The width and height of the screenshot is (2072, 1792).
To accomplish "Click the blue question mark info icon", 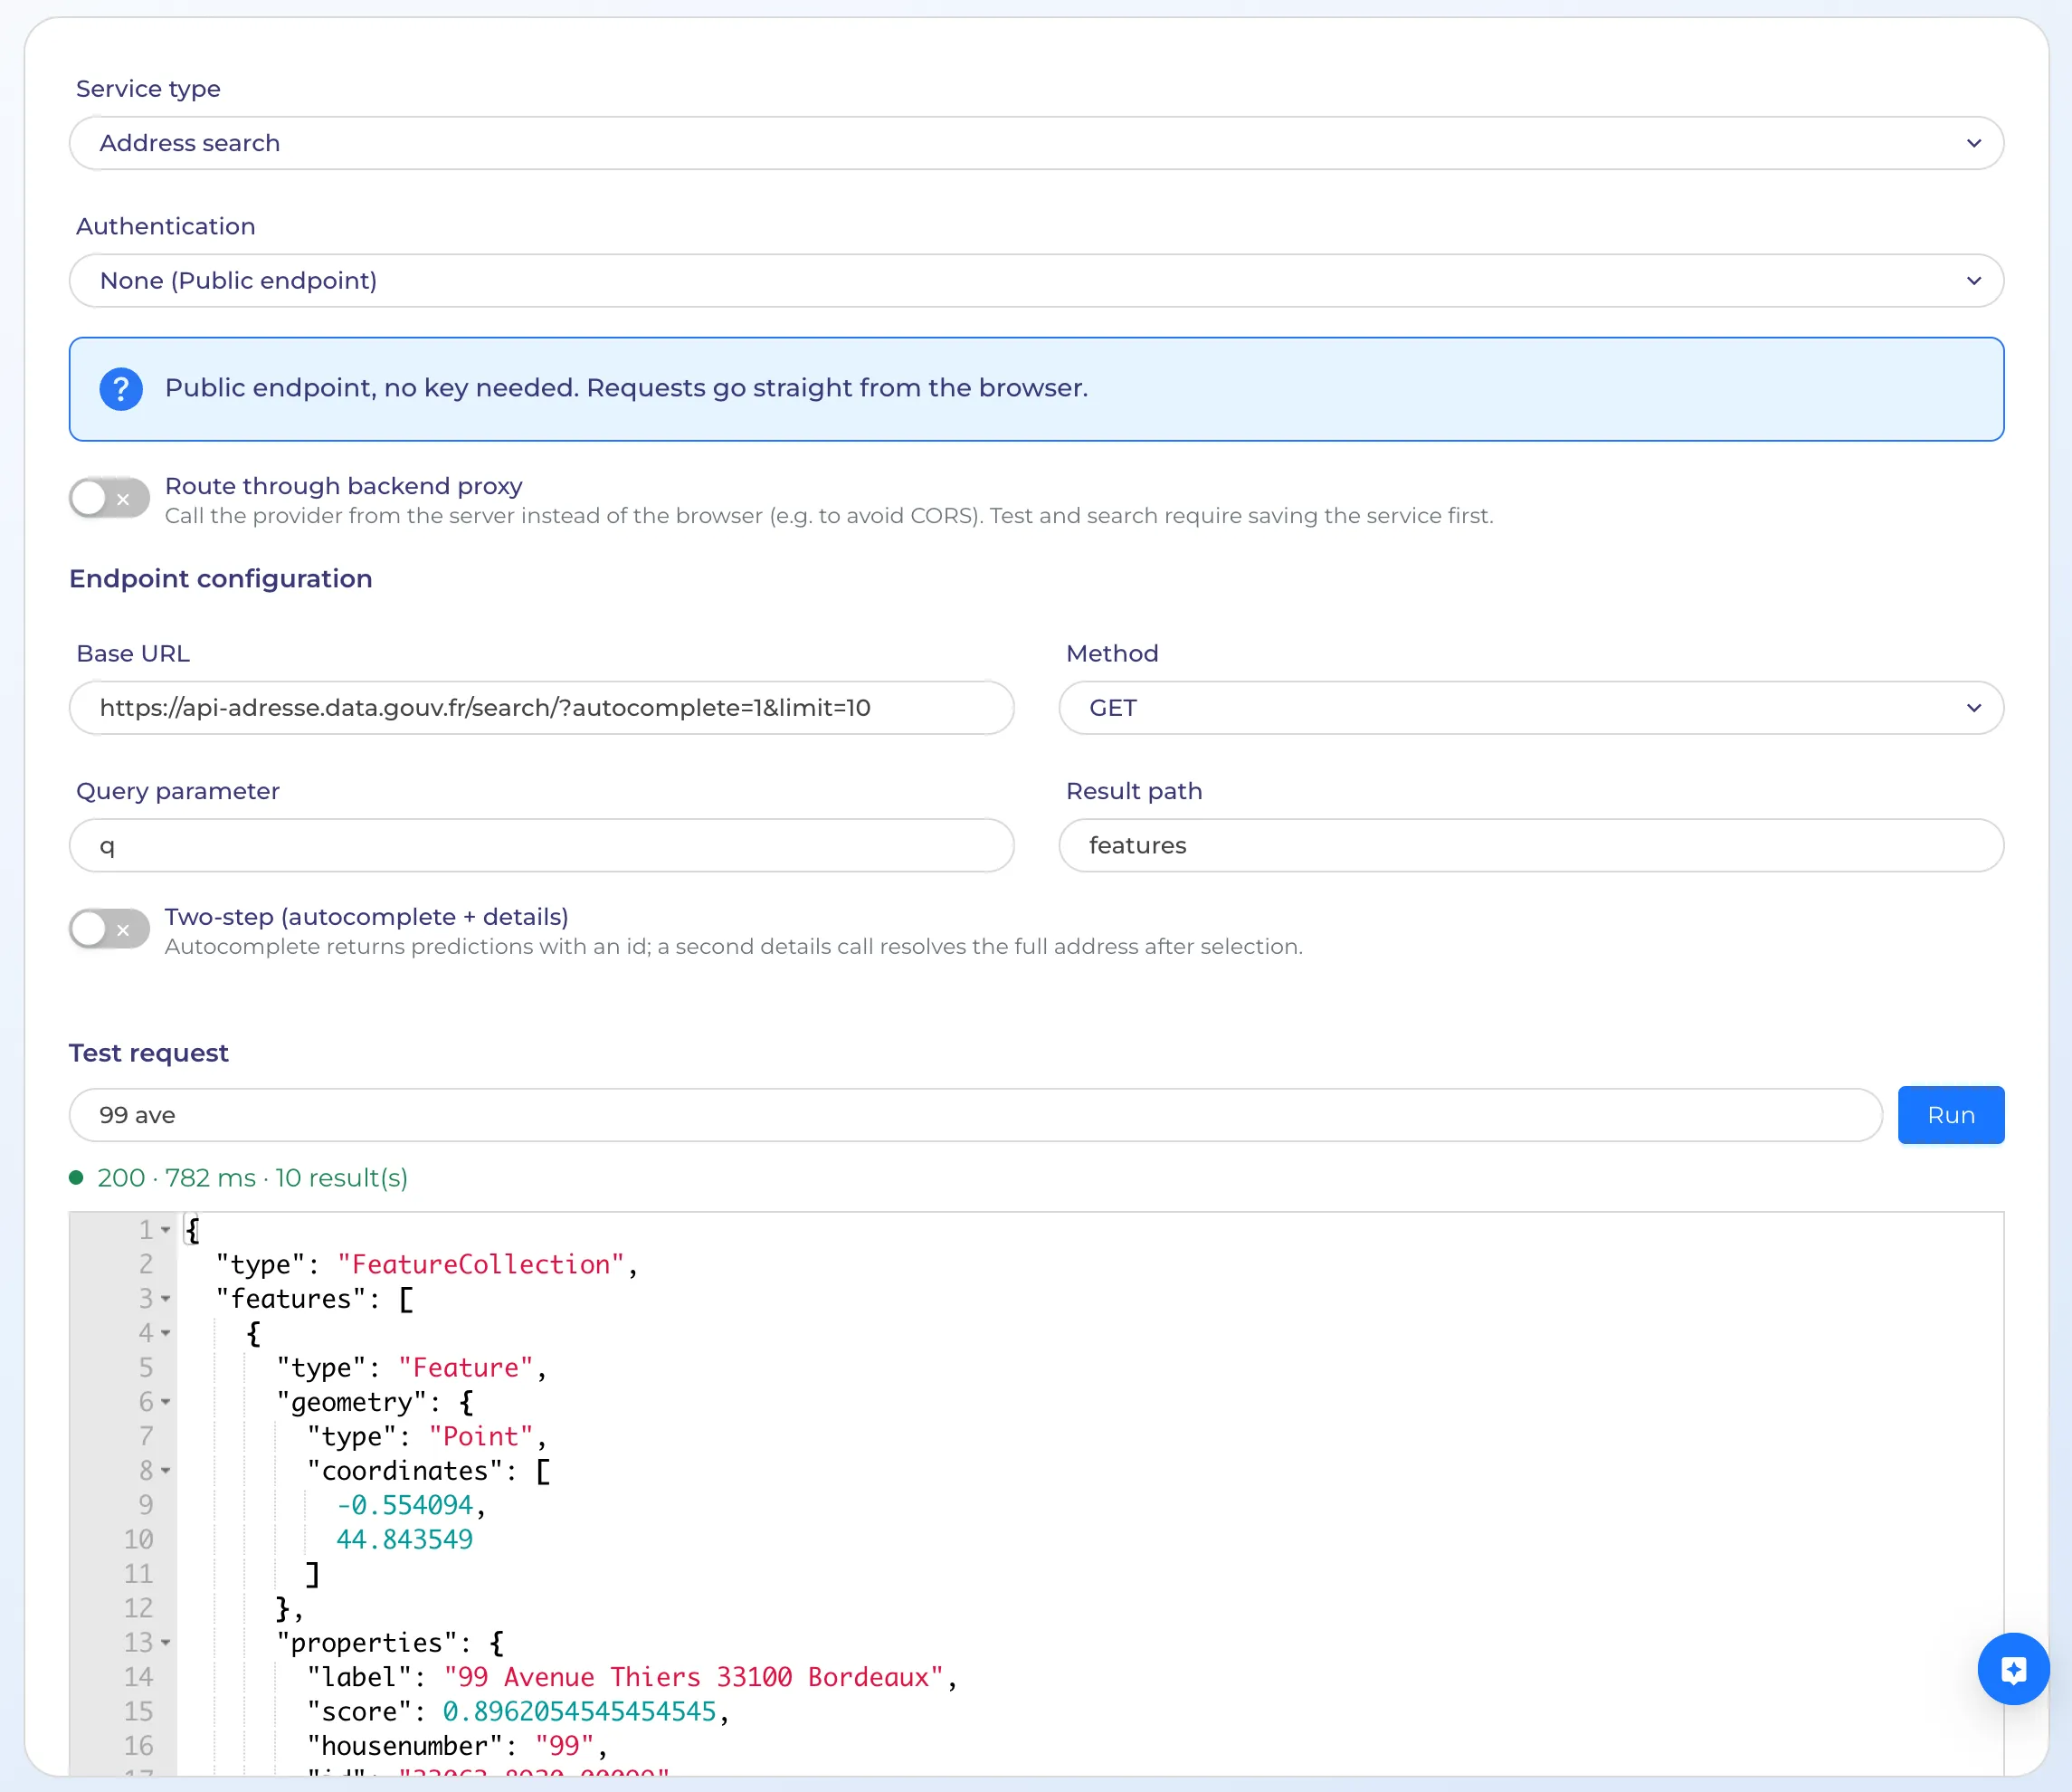I will coord(121,389).
